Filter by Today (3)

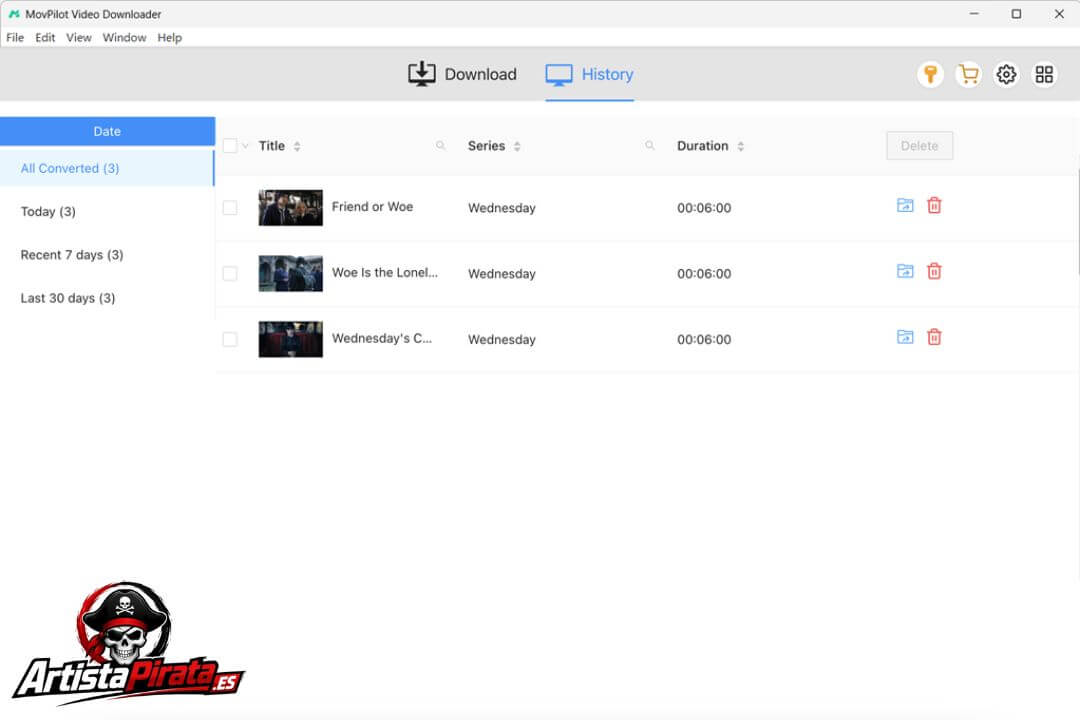pos(107,212)
